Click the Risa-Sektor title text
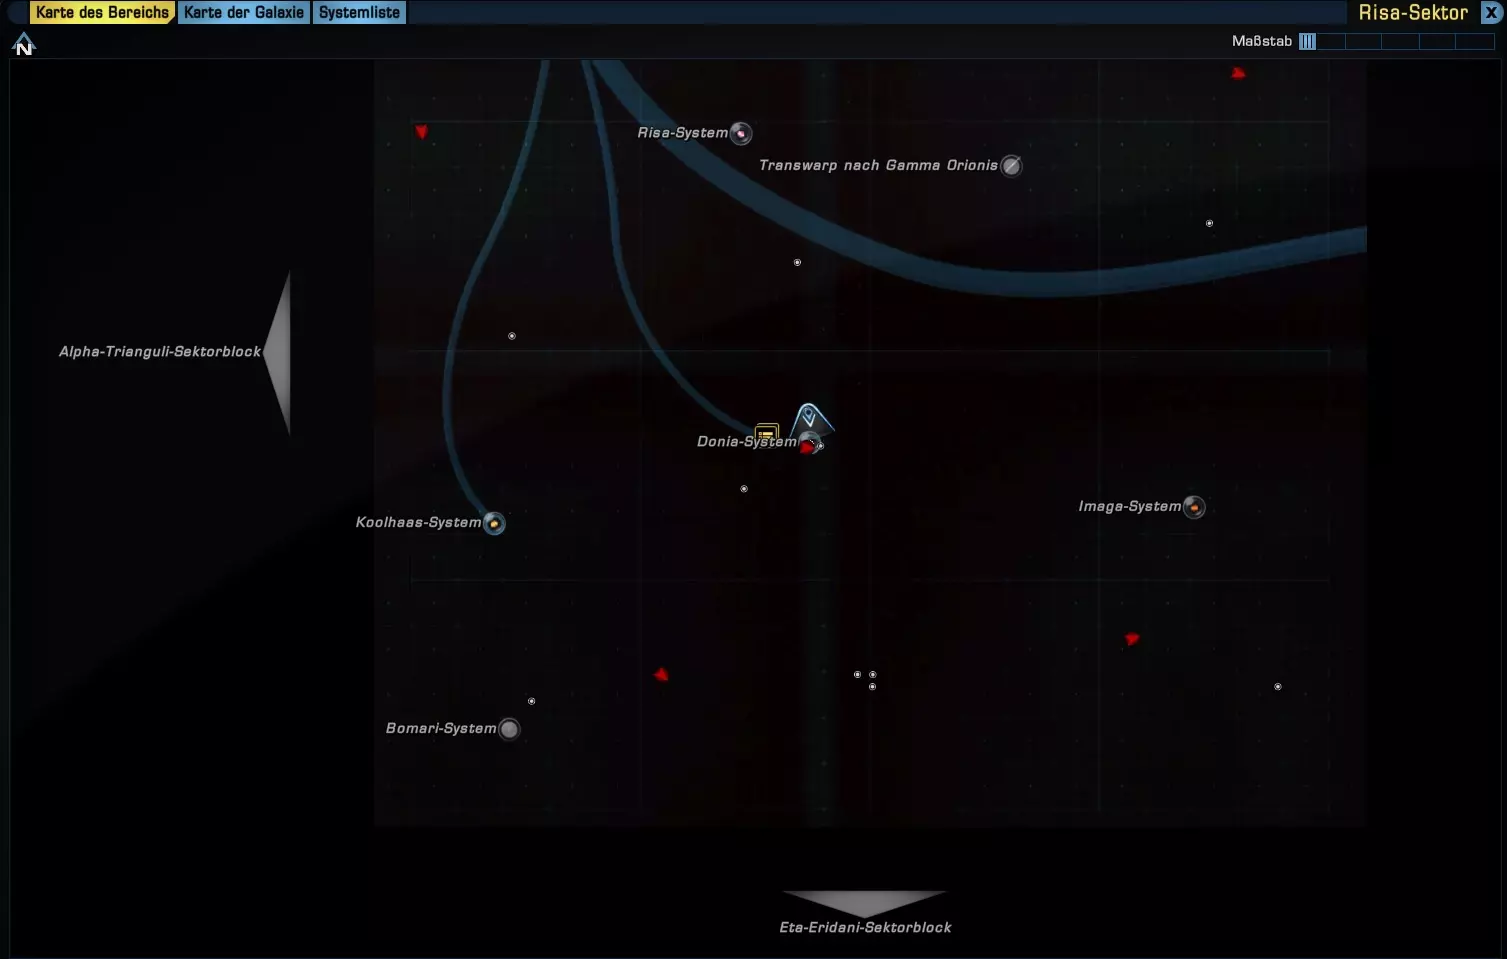 1413,12
